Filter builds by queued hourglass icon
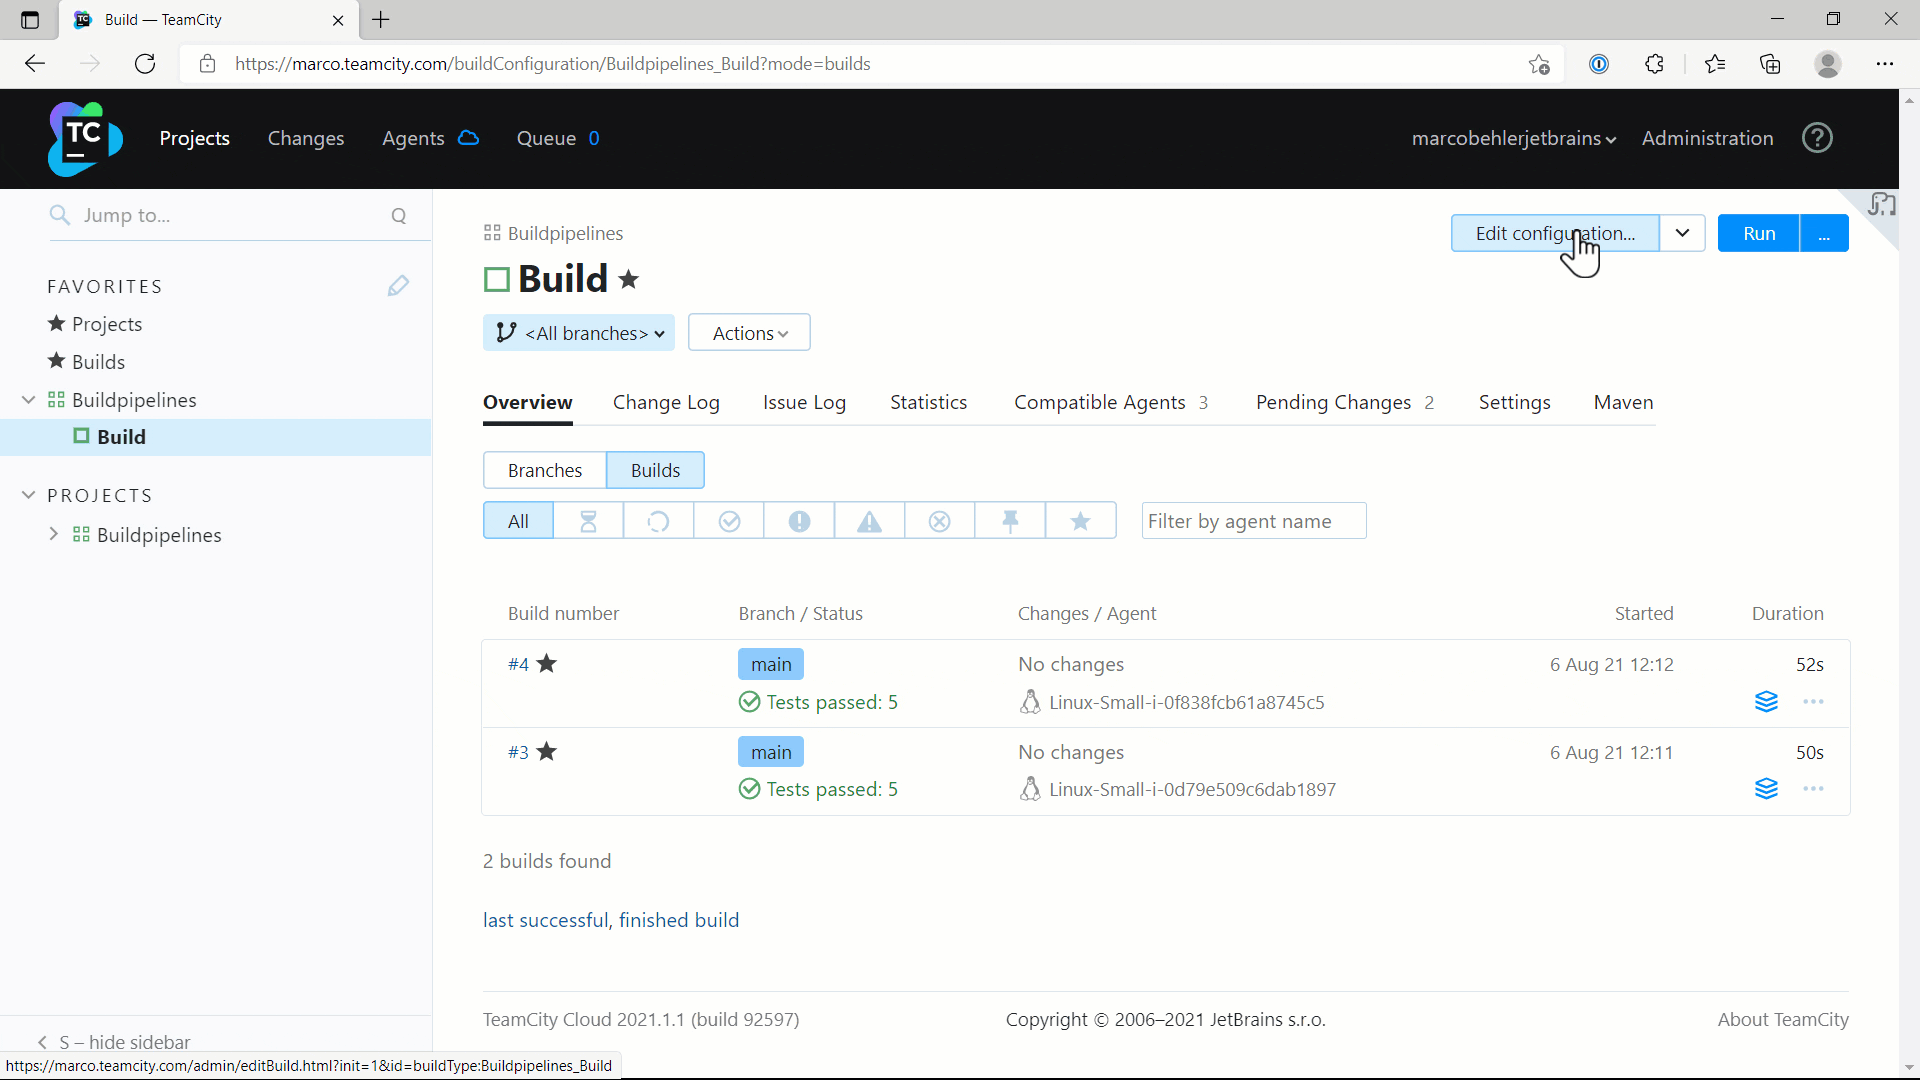Image resolution: width=1920 pixels, height=1080 pixels. (588, 521)
